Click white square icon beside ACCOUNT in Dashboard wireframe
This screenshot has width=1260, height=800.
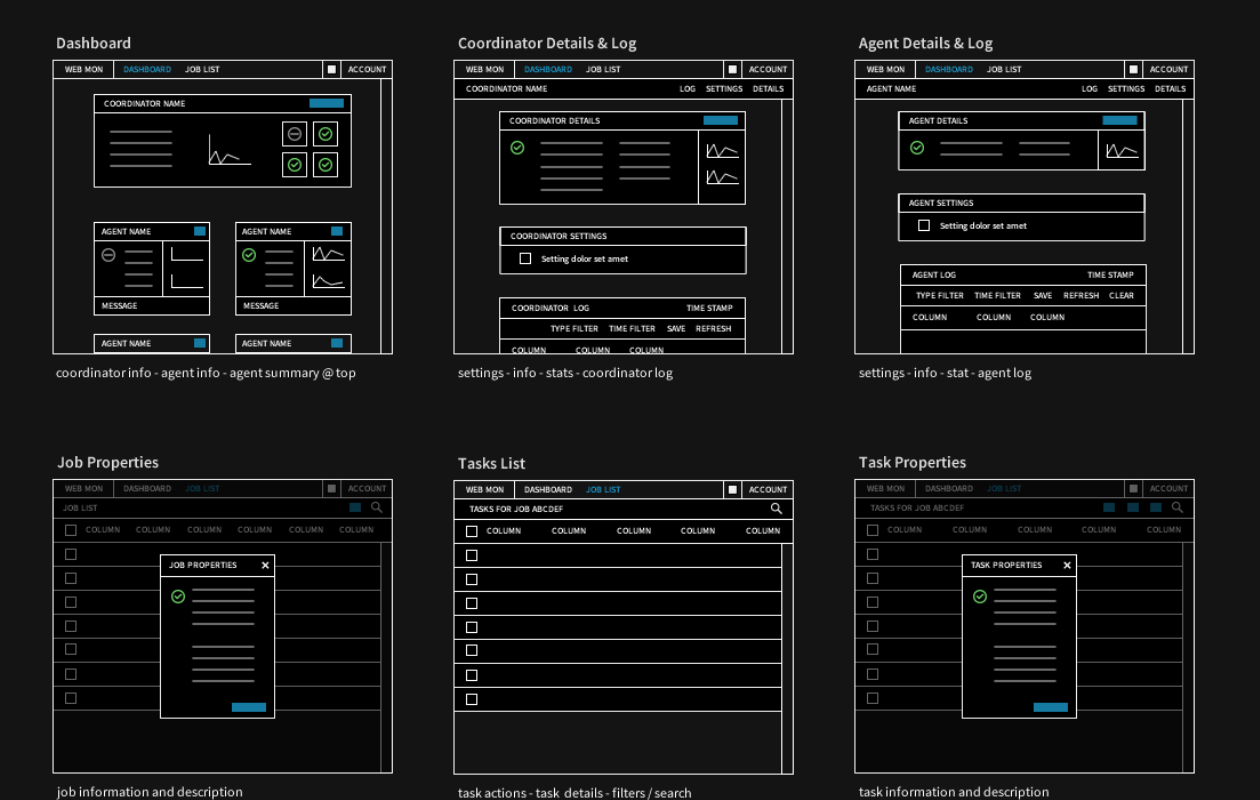click(332, 70)
